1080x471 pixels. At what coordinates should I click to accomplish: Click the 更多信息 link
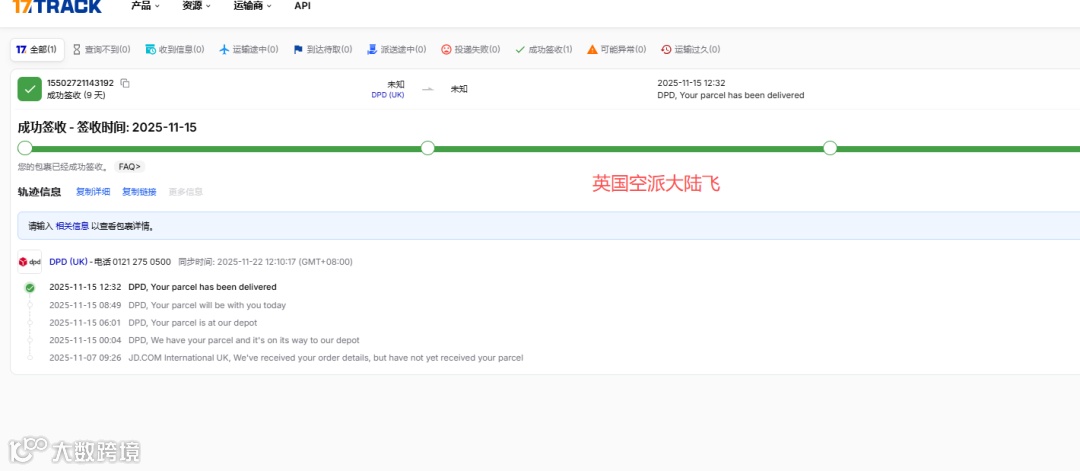(186, 192)
